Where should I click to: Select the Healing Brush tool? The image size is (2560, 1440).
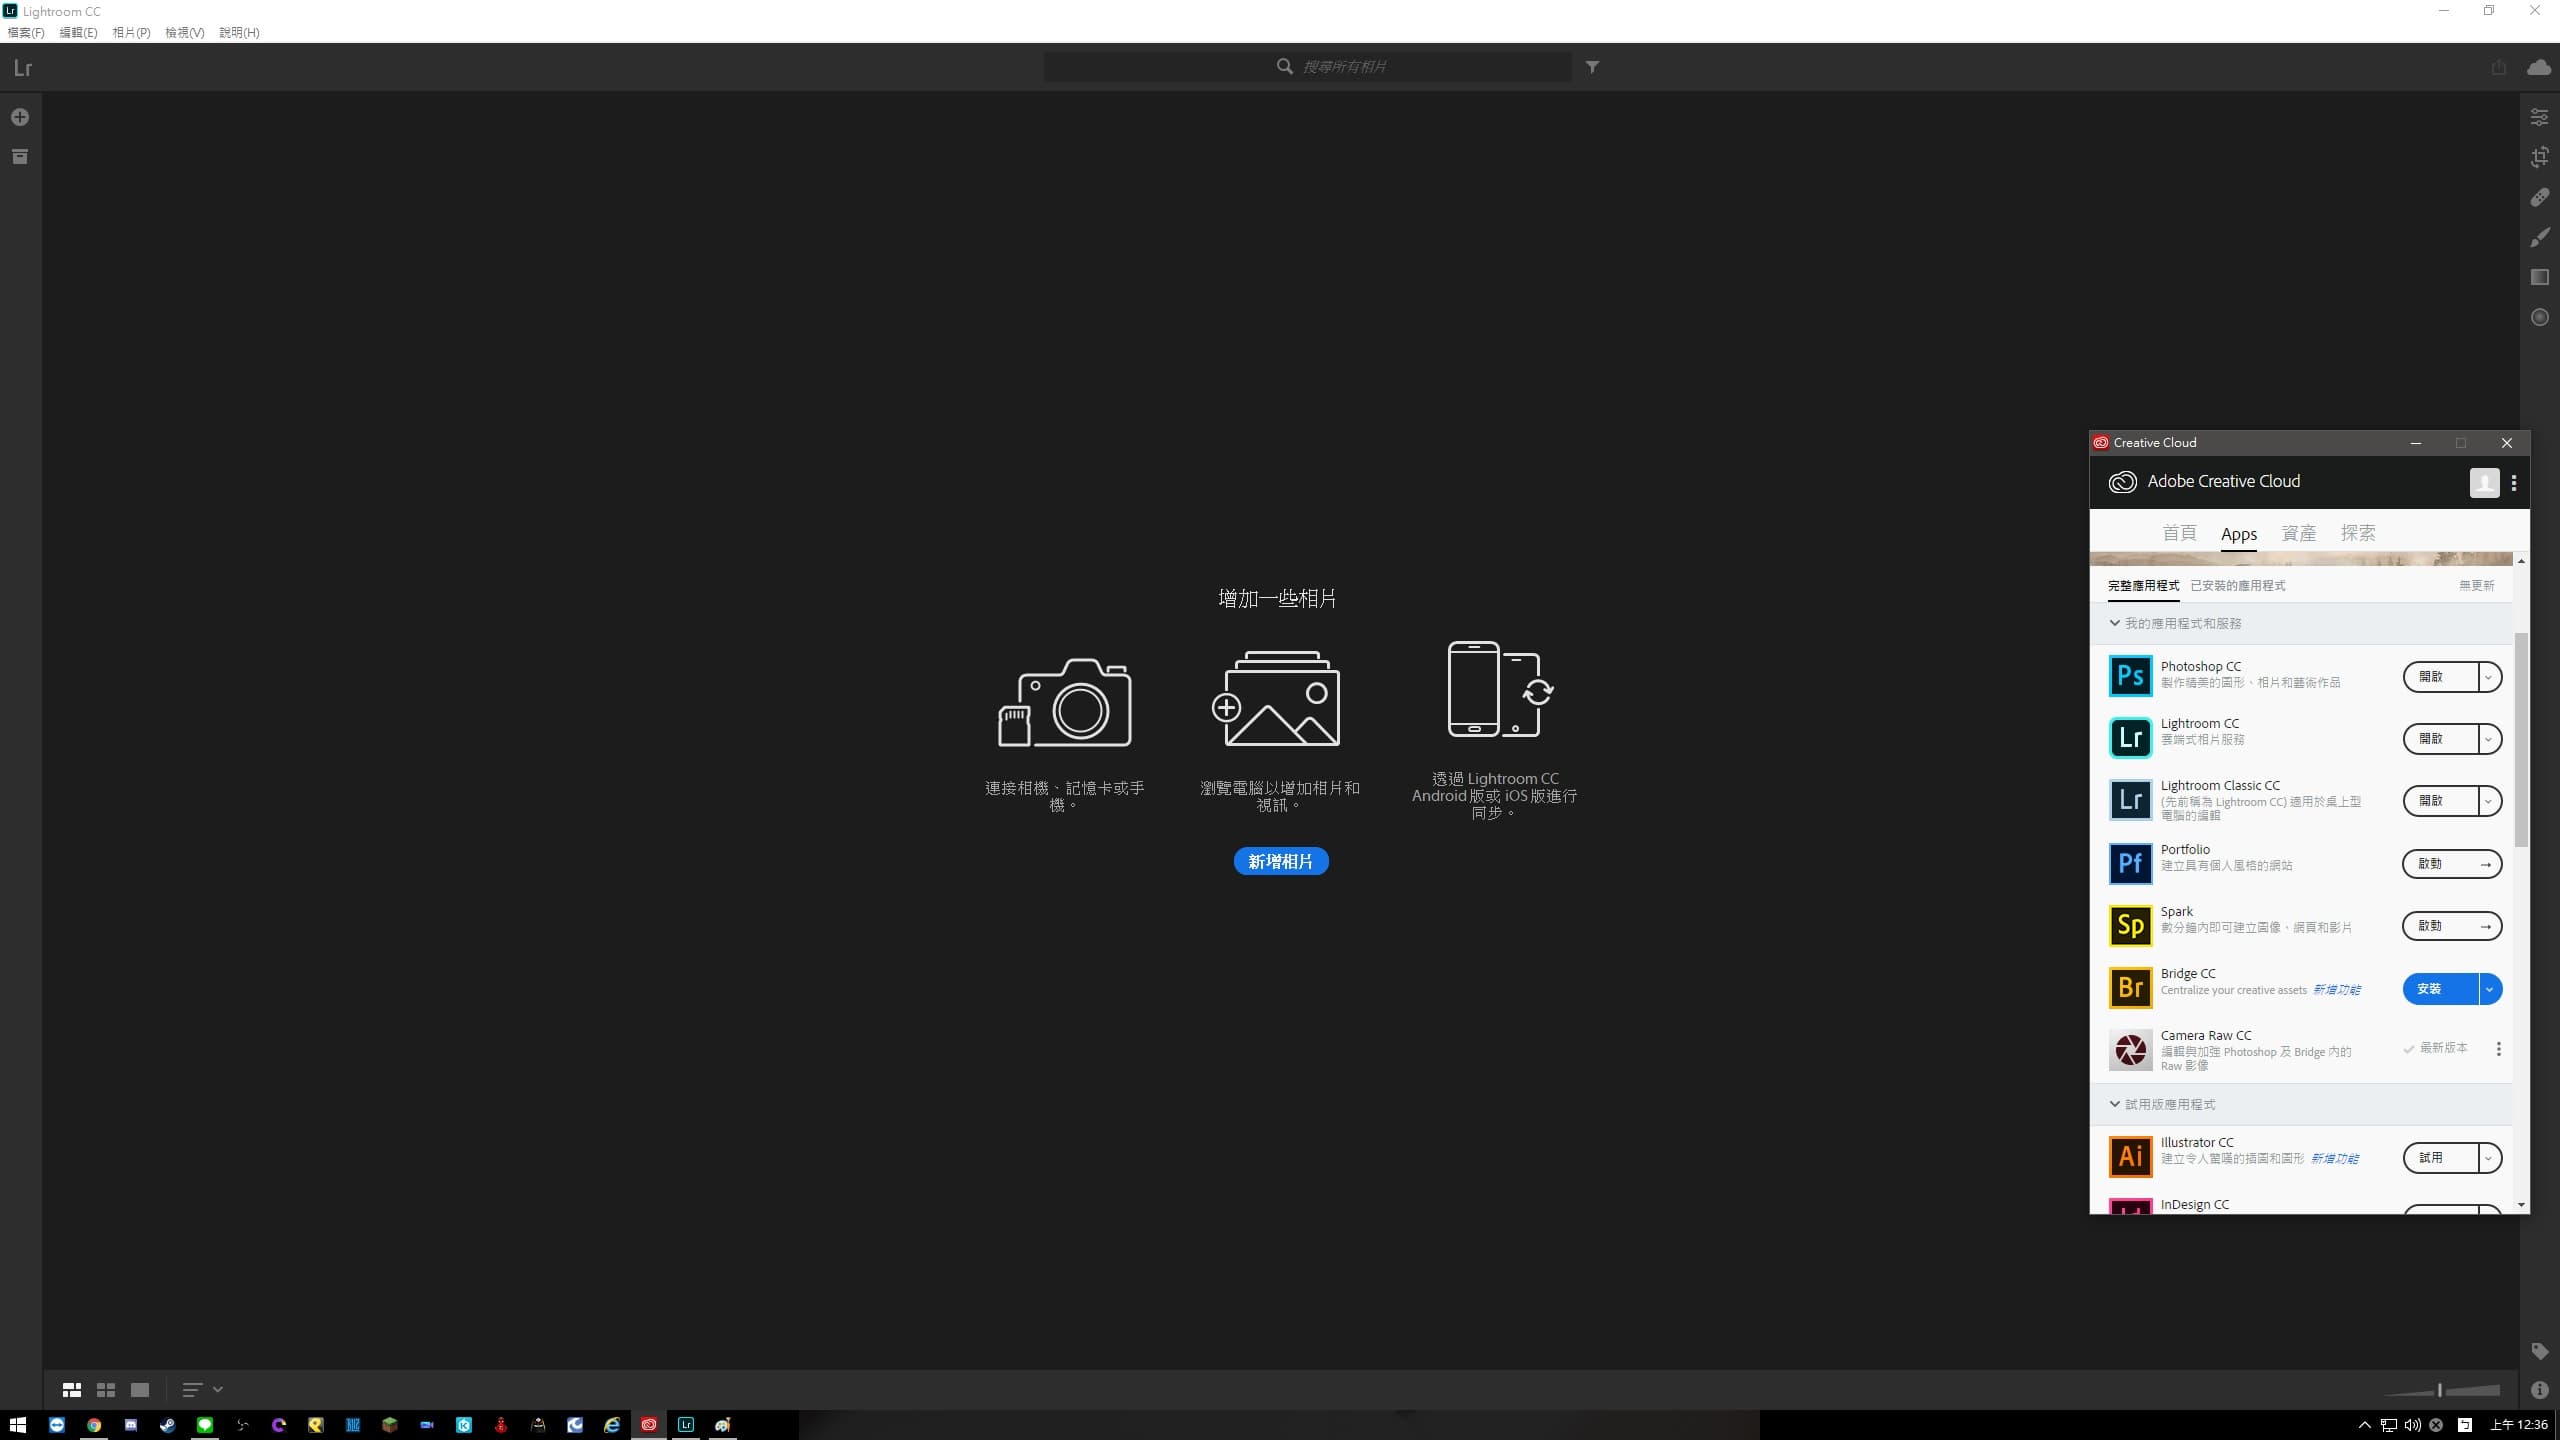click(x=2539, y=197)
